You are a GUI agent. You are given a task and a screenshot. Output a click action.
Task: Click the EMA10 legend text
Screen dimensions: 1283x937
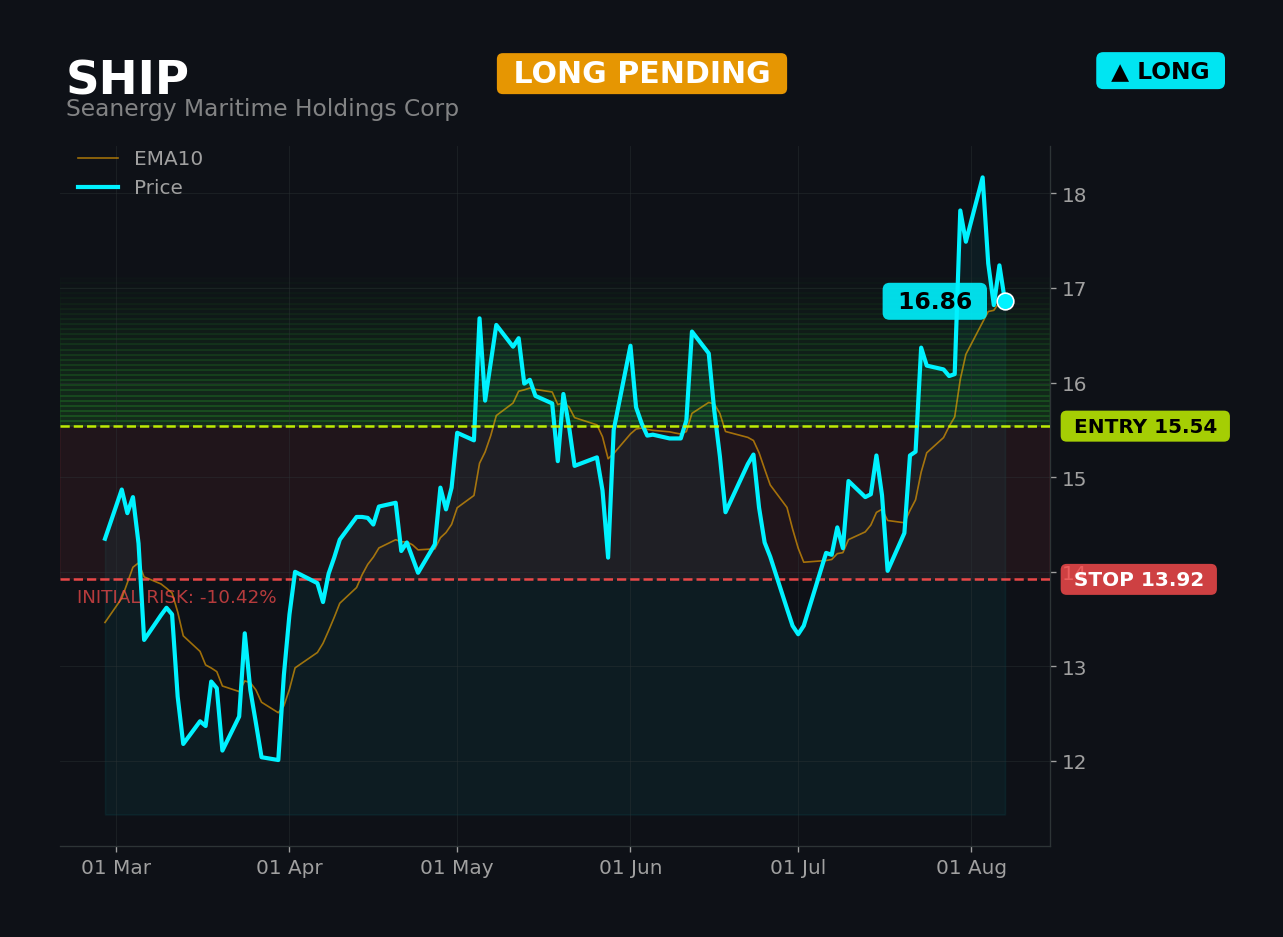(x=168, y=159)
